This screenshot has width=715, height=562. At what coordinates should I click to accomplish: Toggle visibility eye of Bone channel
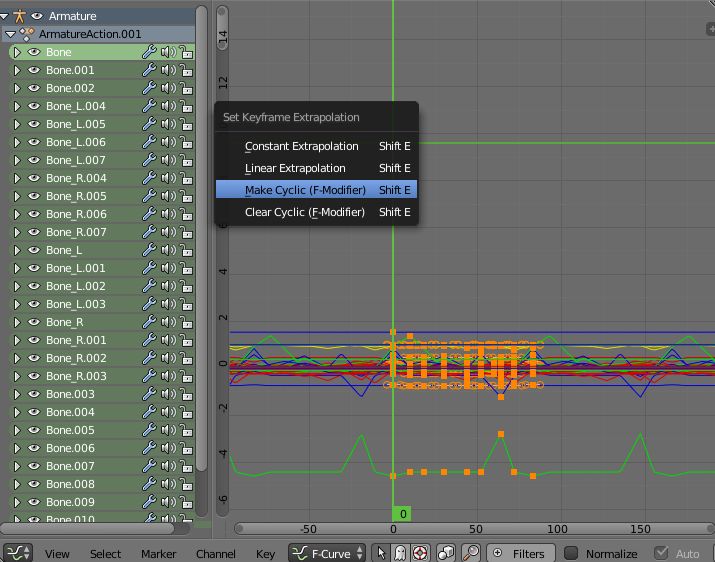(34, 52)
